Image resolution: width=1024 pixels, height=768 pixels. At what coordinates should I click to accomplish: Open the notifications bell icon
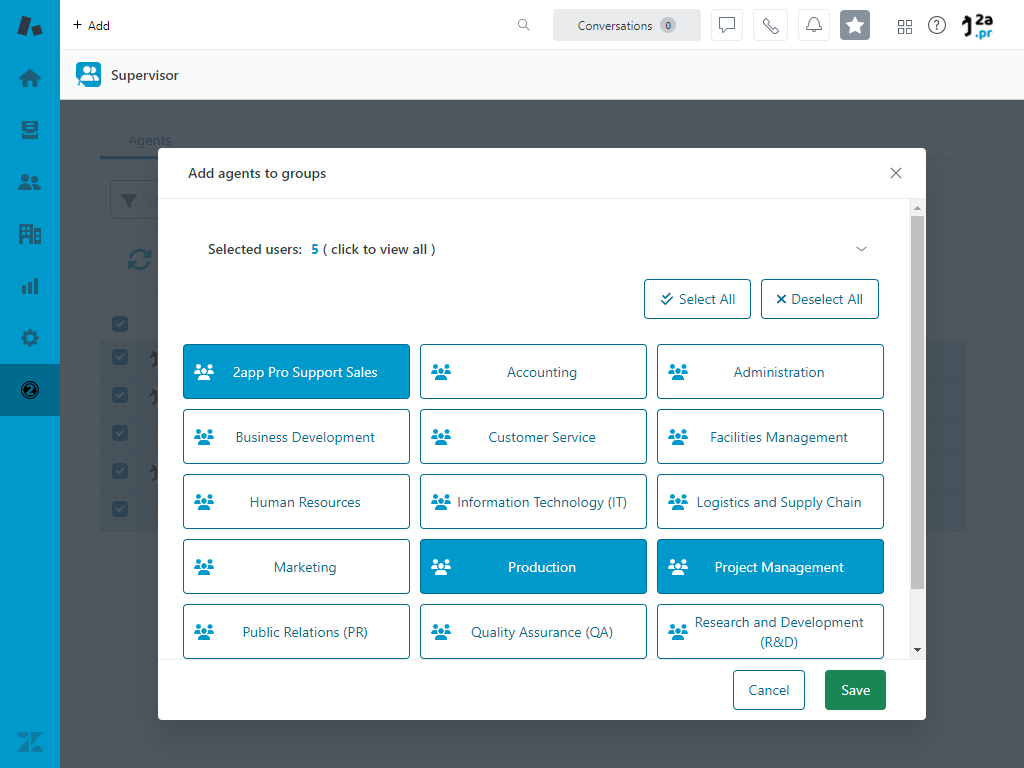(813, 25)
